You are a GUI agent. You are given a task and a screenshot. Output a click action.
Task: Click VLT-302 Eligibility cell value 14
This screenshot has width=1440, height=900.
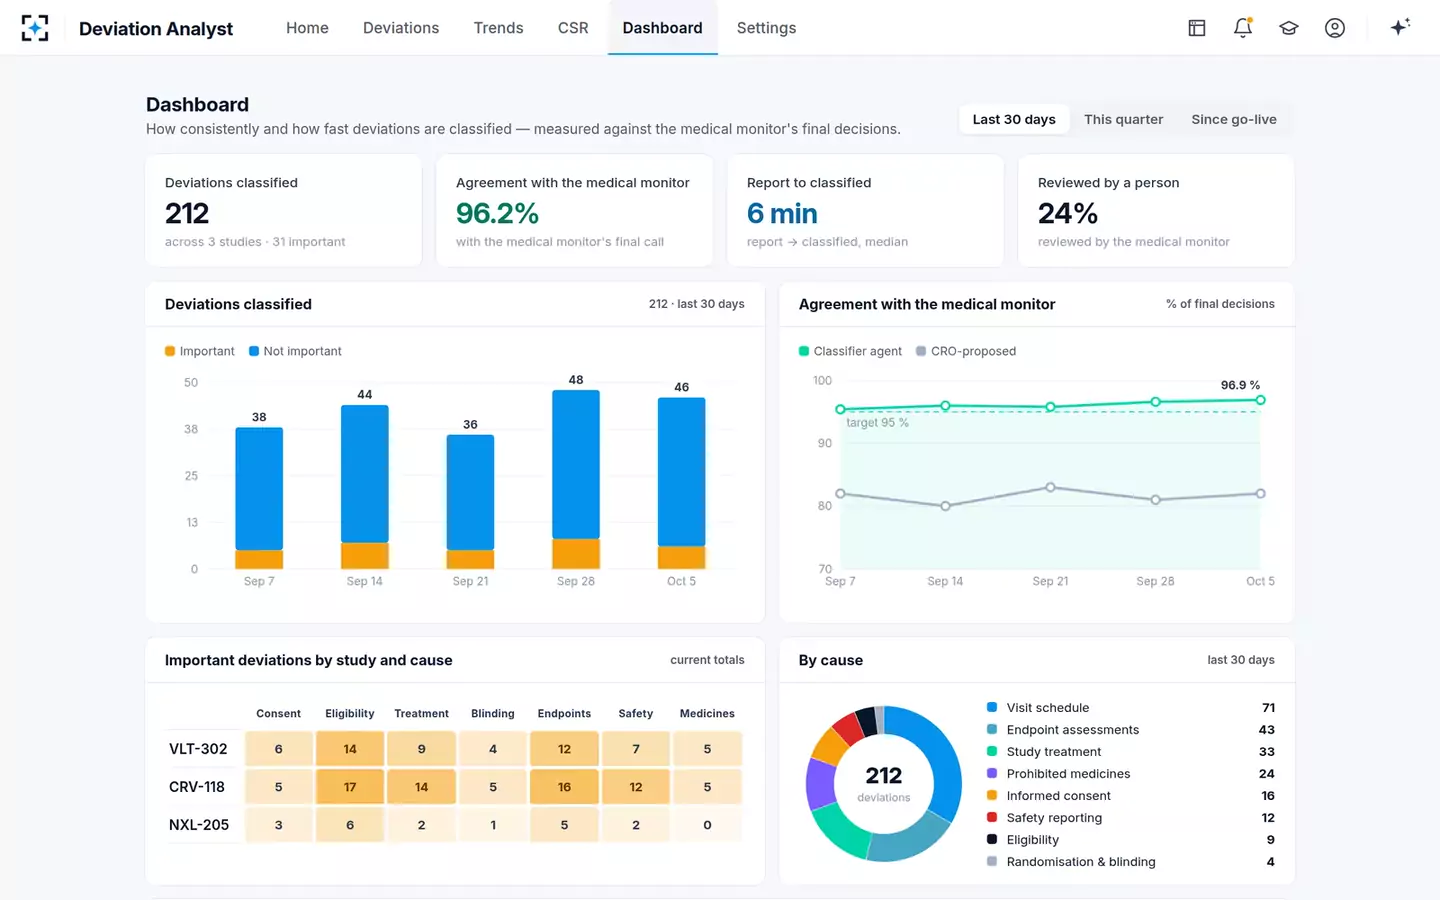coord(350,749)
